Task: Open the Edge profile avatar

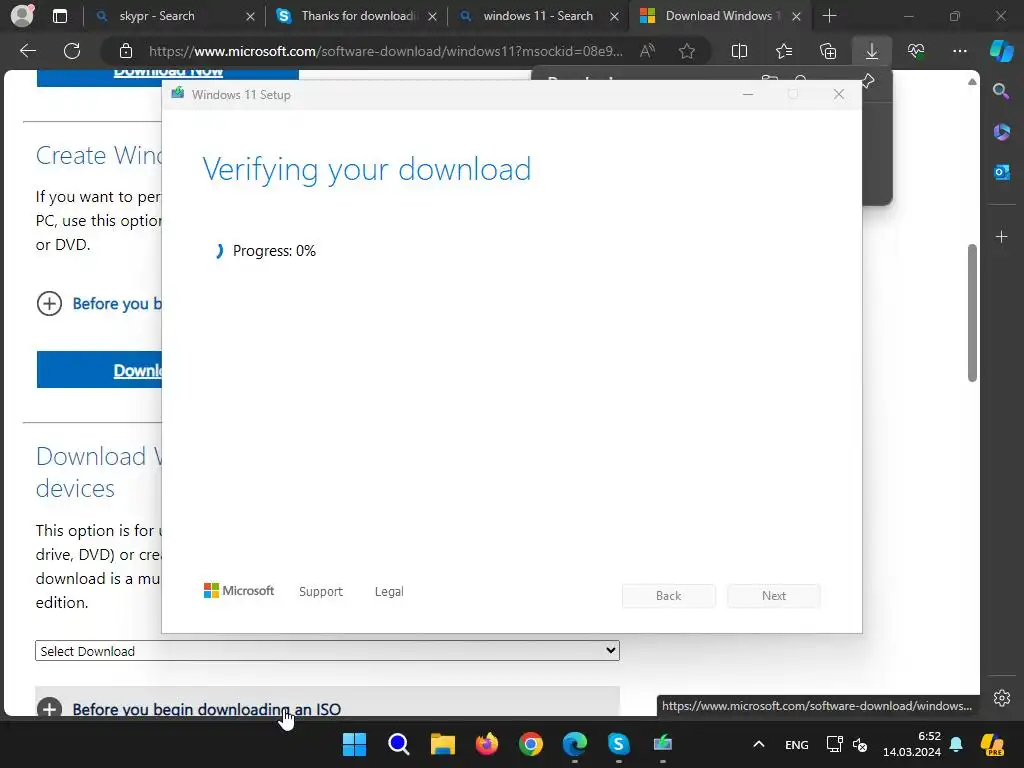Action: 22,15
